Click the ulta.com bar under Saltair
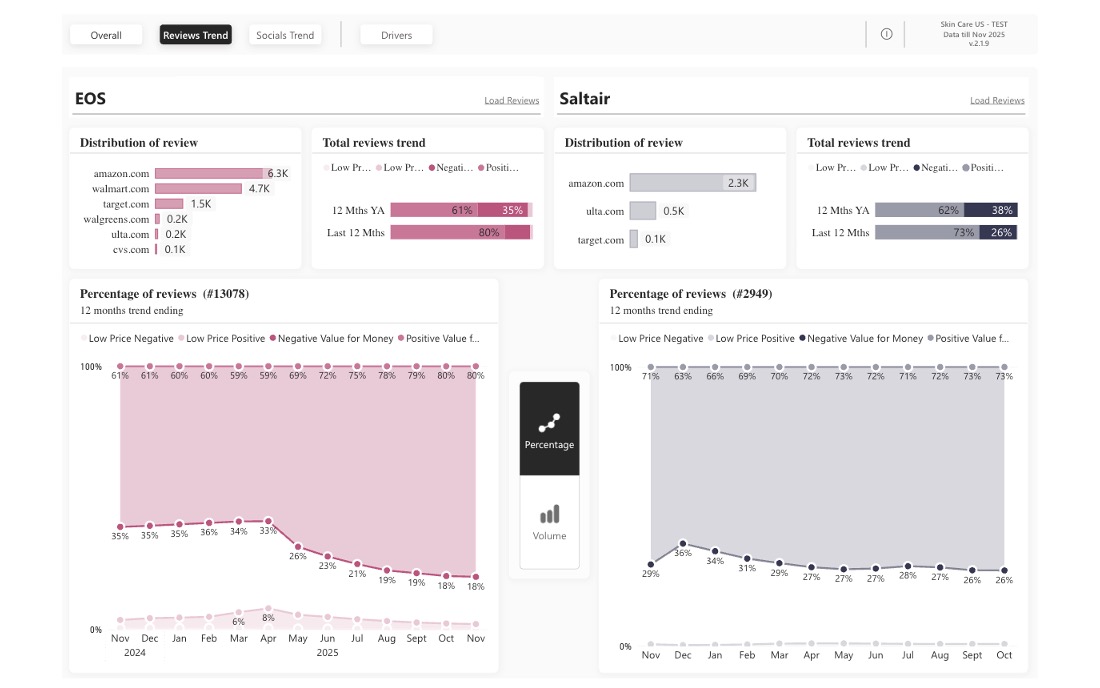Image resolution: width=1100 pixels, height=688 pixels. 642,211
